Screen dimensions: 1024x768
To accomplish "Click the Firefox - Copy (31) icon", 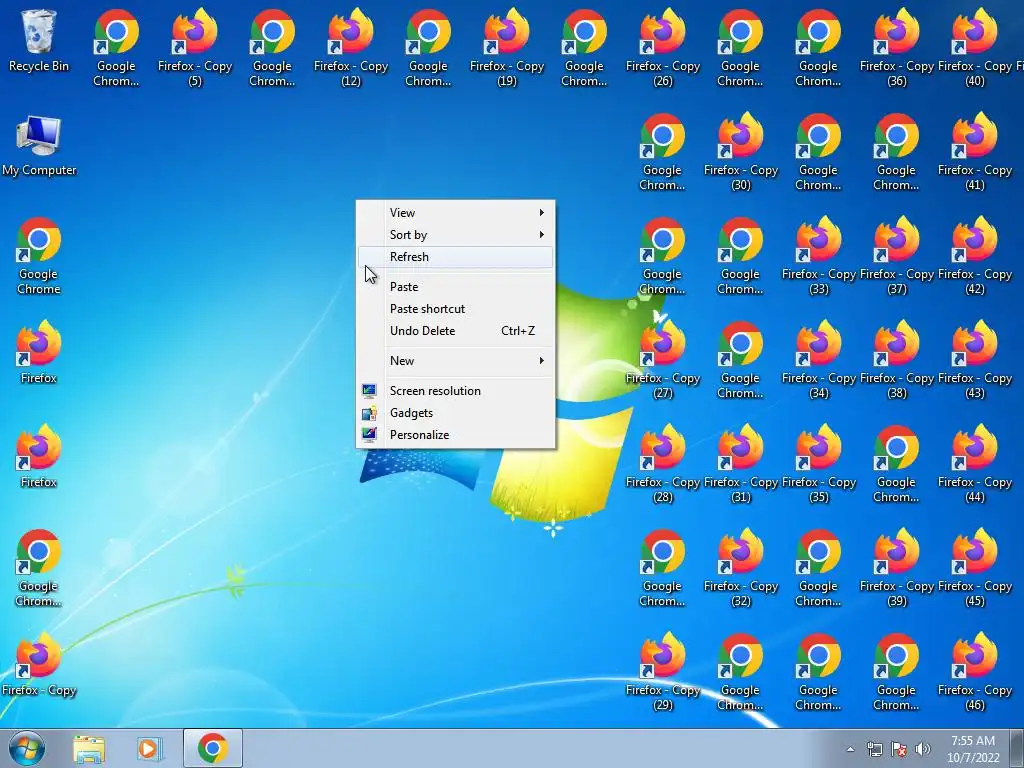I will (741, 464).
